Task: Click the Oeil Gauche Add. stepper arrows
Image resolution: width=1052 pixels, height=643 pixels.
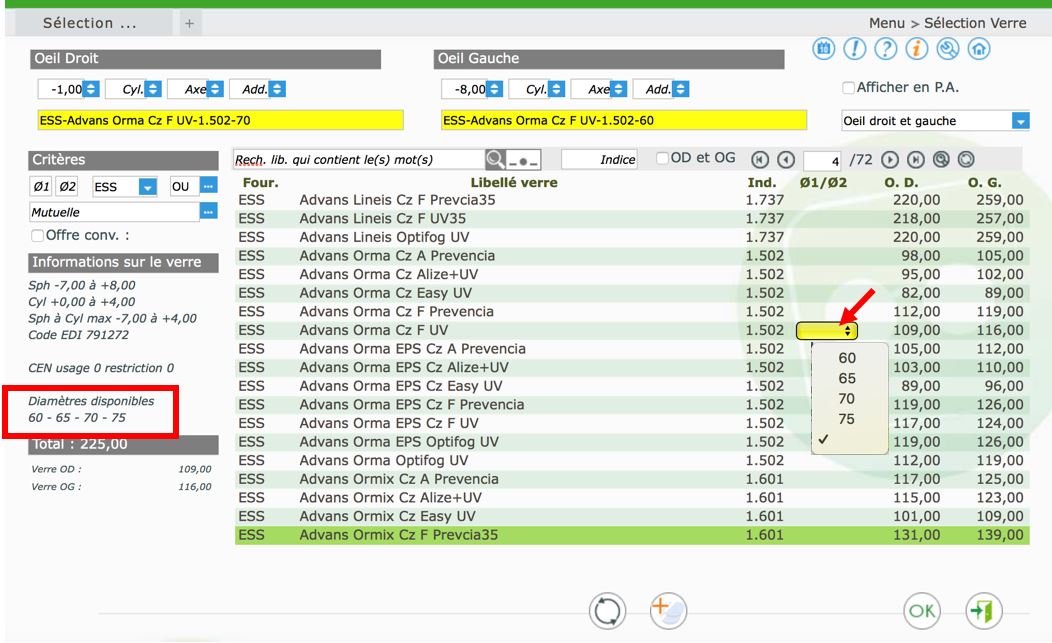Action: pyautogui.click(x=680, y=89)
